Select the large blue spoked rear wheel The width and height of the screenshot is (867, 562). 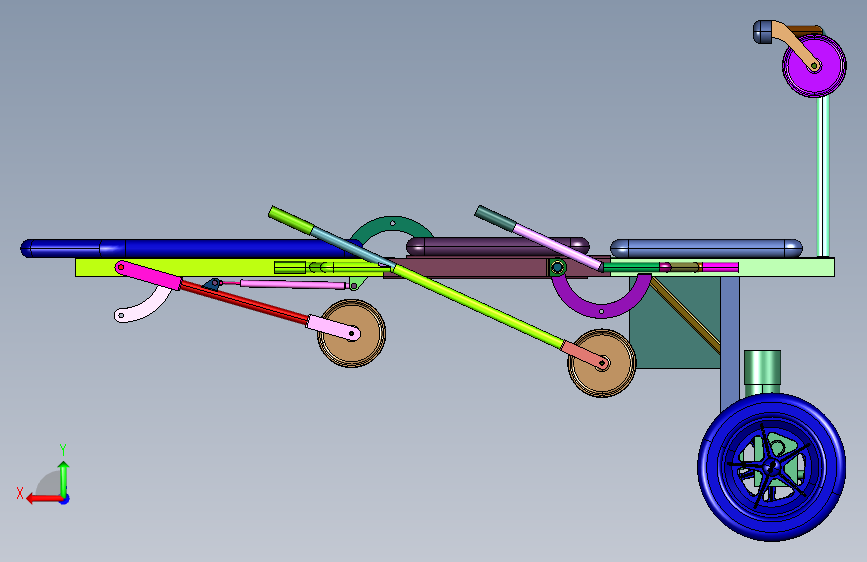771,467
